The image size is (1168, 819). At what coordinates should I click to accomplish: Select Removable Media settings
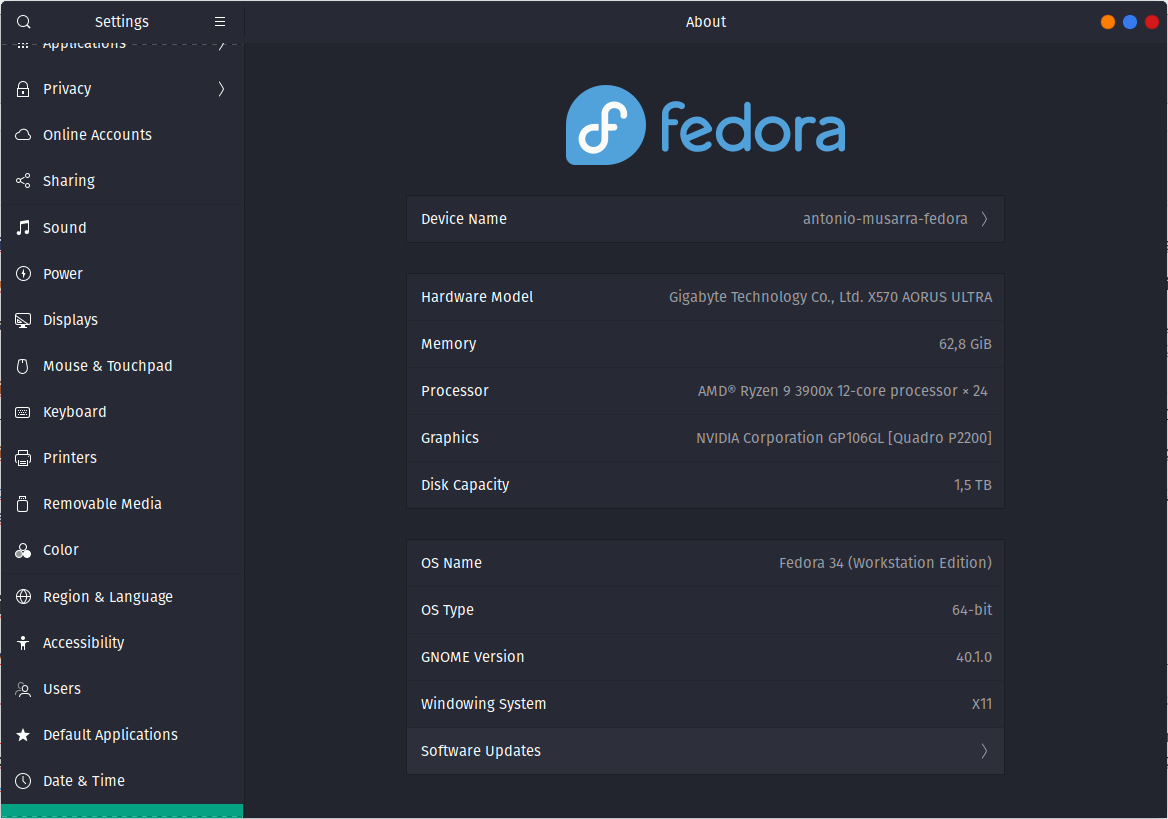point(122,504)
